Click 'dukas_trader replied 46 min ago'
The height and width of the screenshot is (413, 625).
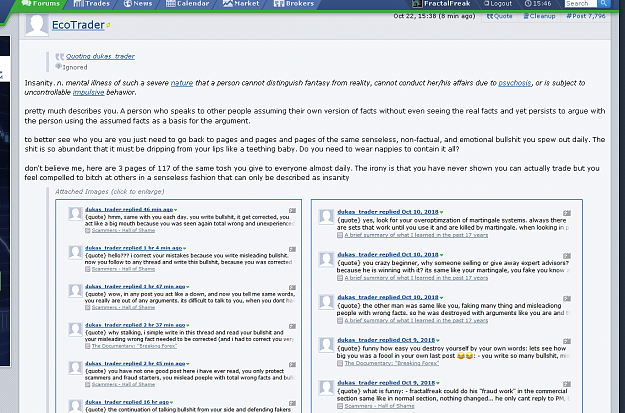(x=129, y=209)
